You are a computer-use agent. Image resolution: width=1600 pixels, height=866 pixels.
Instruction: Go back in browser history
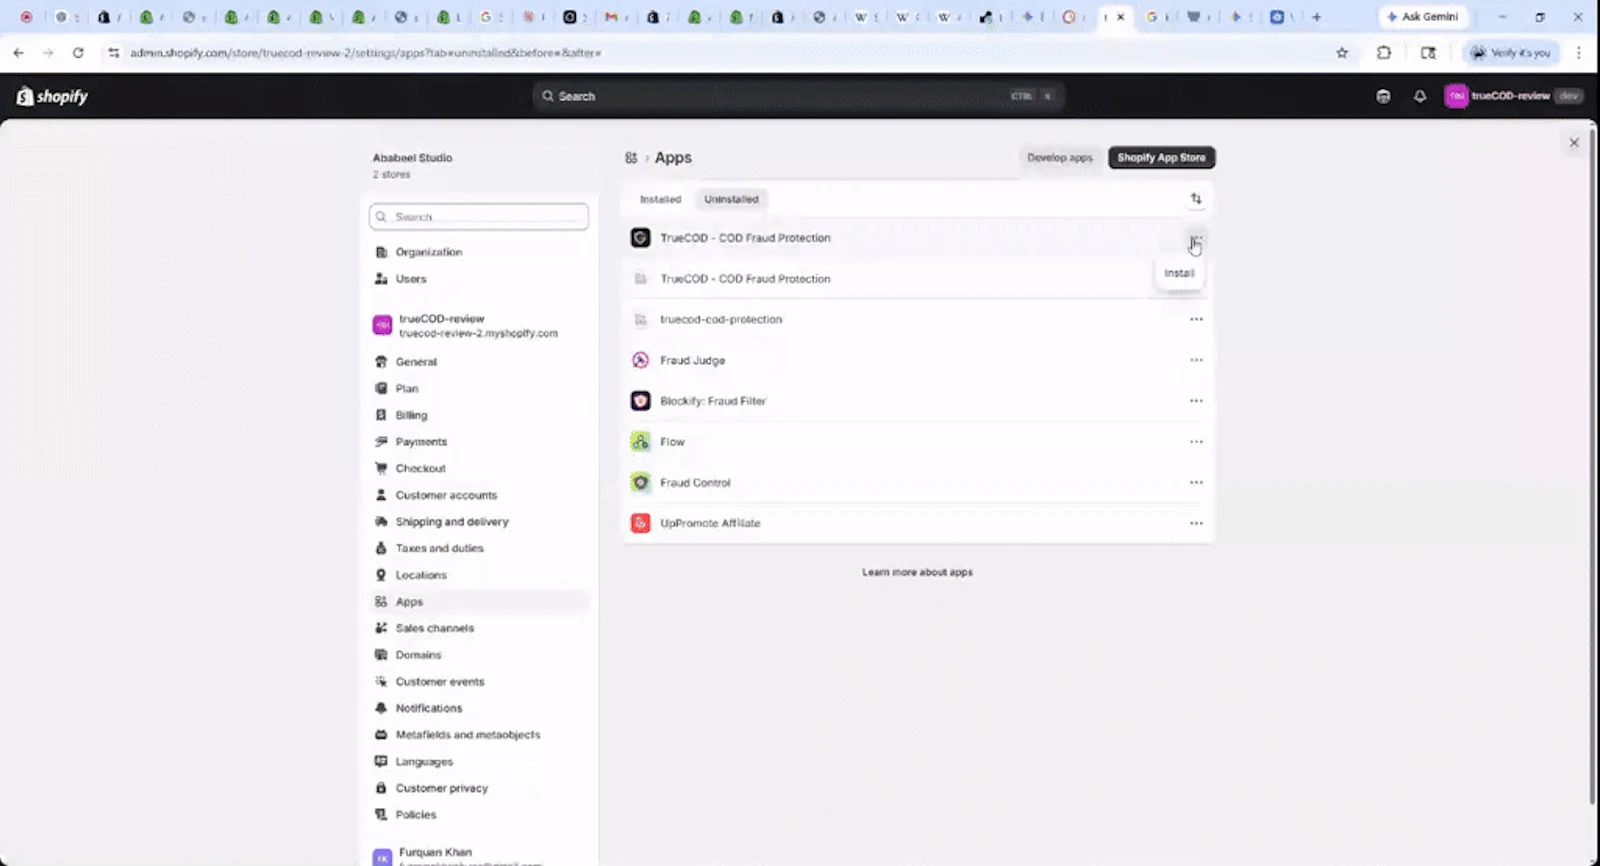click(x=19, y=53)
